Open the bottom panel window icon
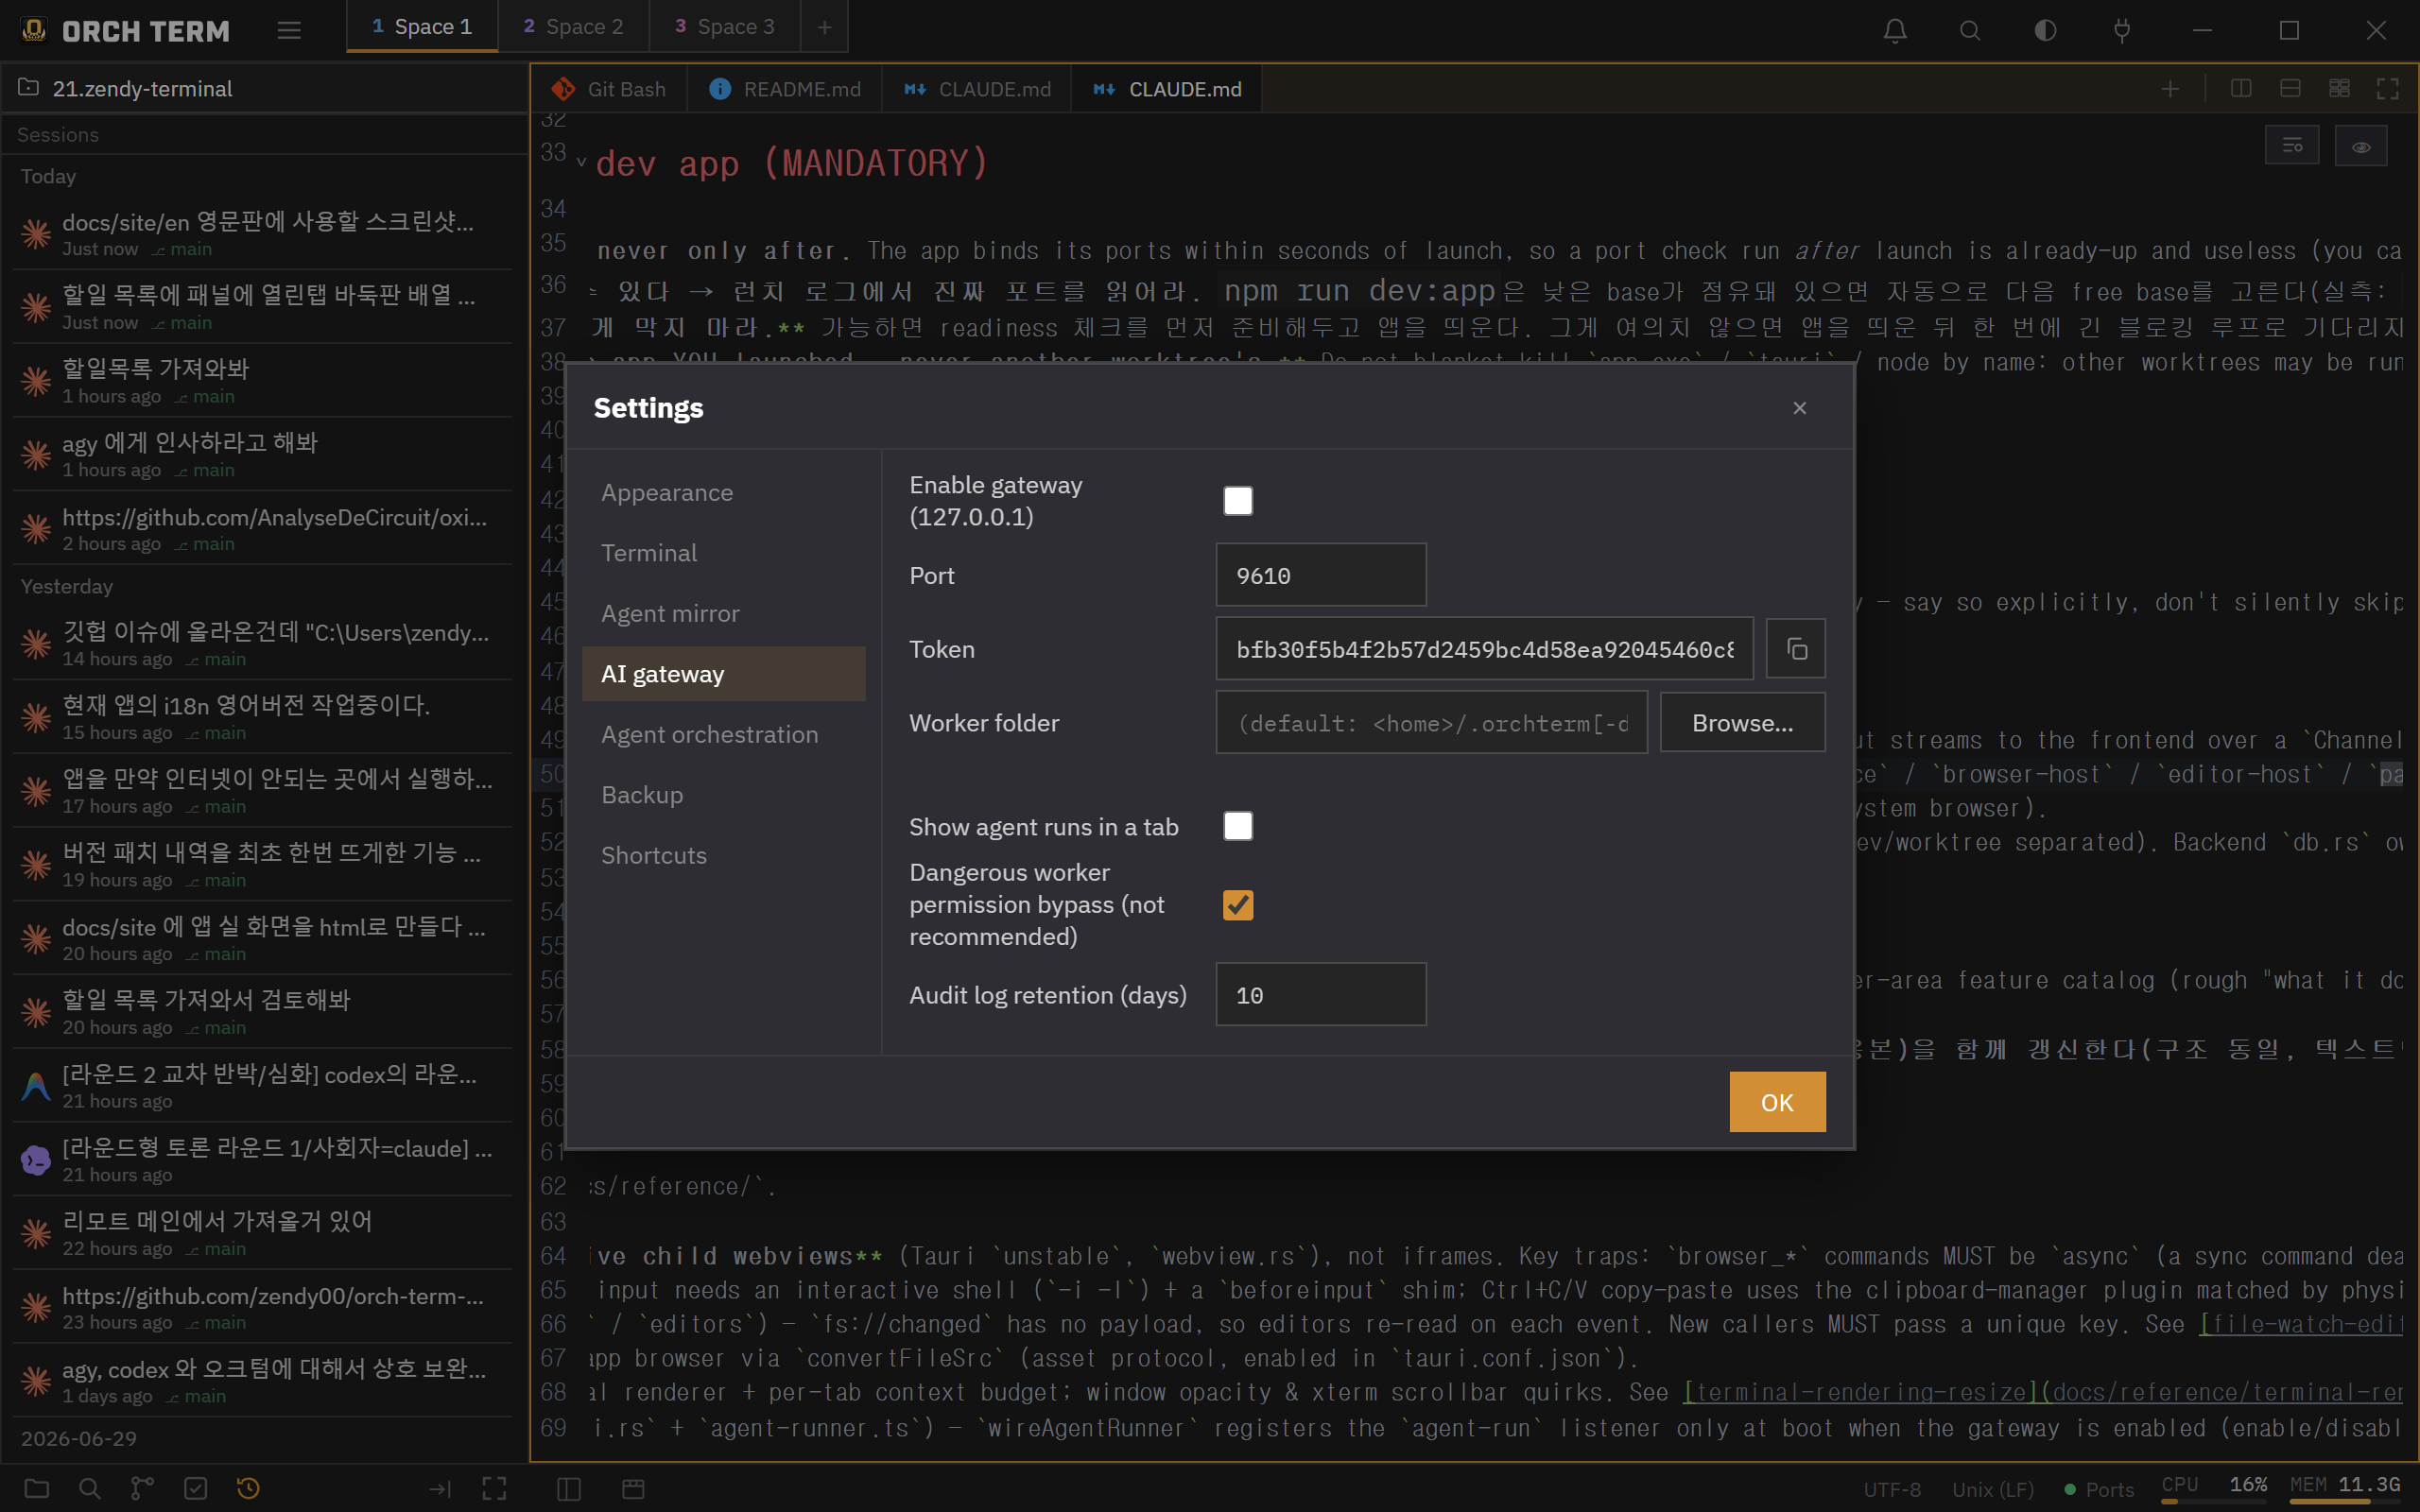This screenshot has height=1512, width=2420. point(633,1488)
